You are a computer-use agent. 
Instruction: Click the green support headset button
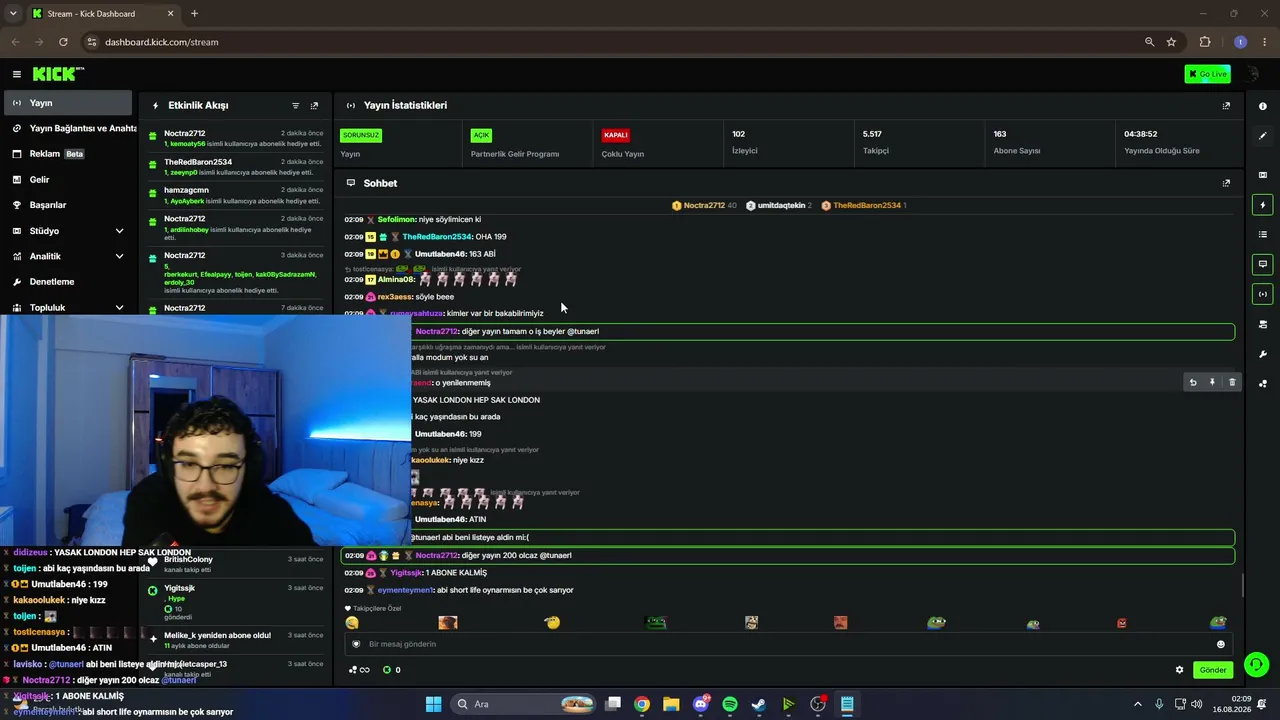click(1257, 665)
